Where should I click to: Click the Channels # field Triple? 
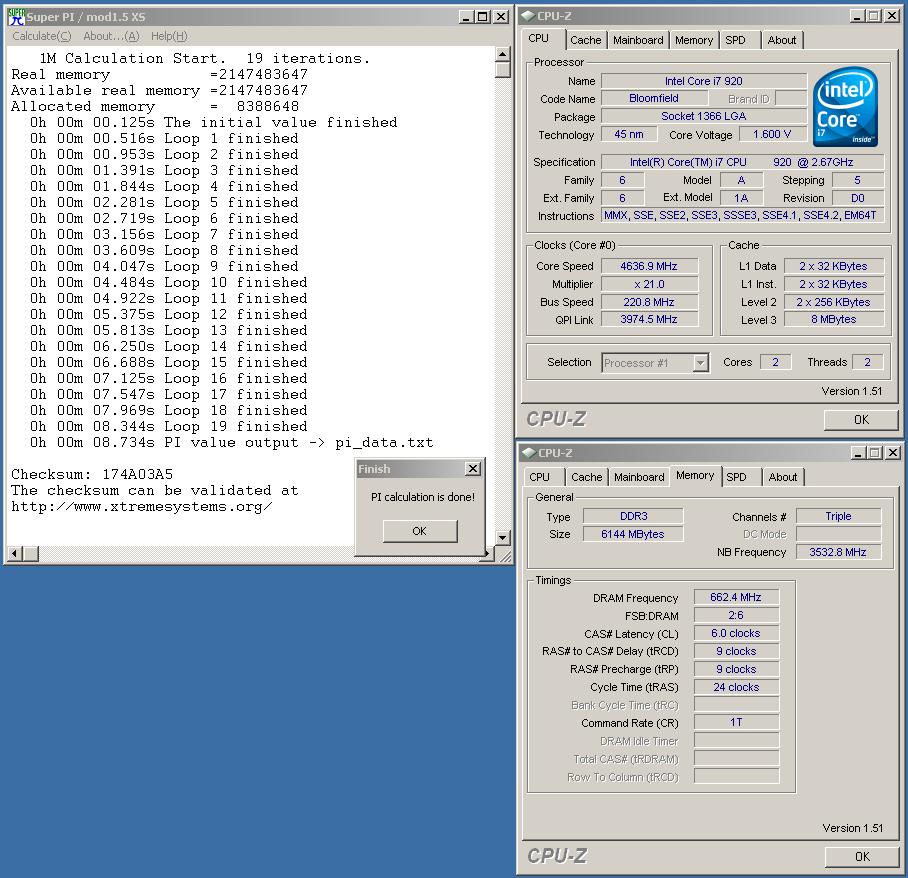pos(839,516)
